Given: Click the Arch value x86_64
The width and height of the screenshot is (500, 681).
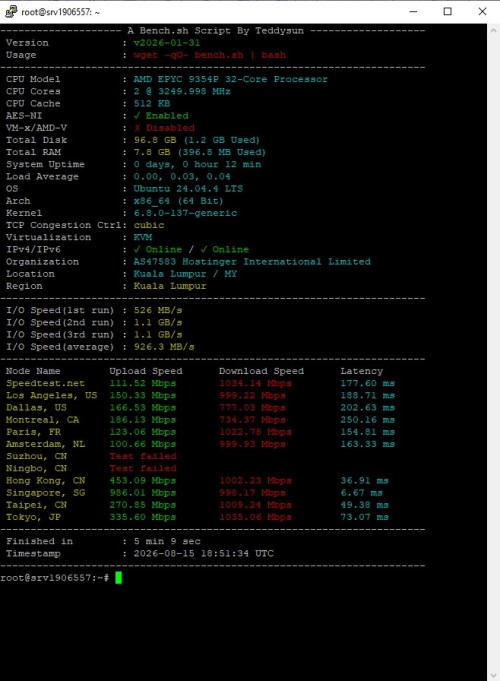Looking at the screenshot, I should (152, 201).
